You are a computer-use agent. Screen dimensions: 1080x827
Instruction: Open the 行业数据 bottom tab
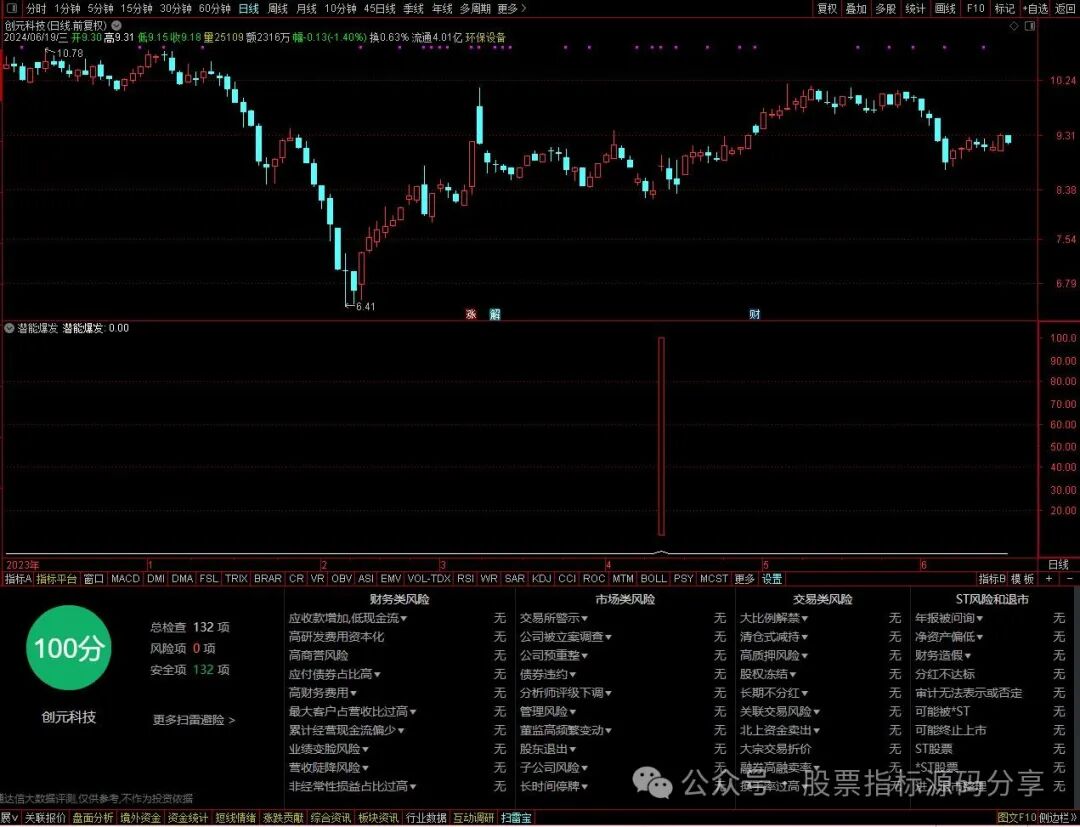click(426, 818)
